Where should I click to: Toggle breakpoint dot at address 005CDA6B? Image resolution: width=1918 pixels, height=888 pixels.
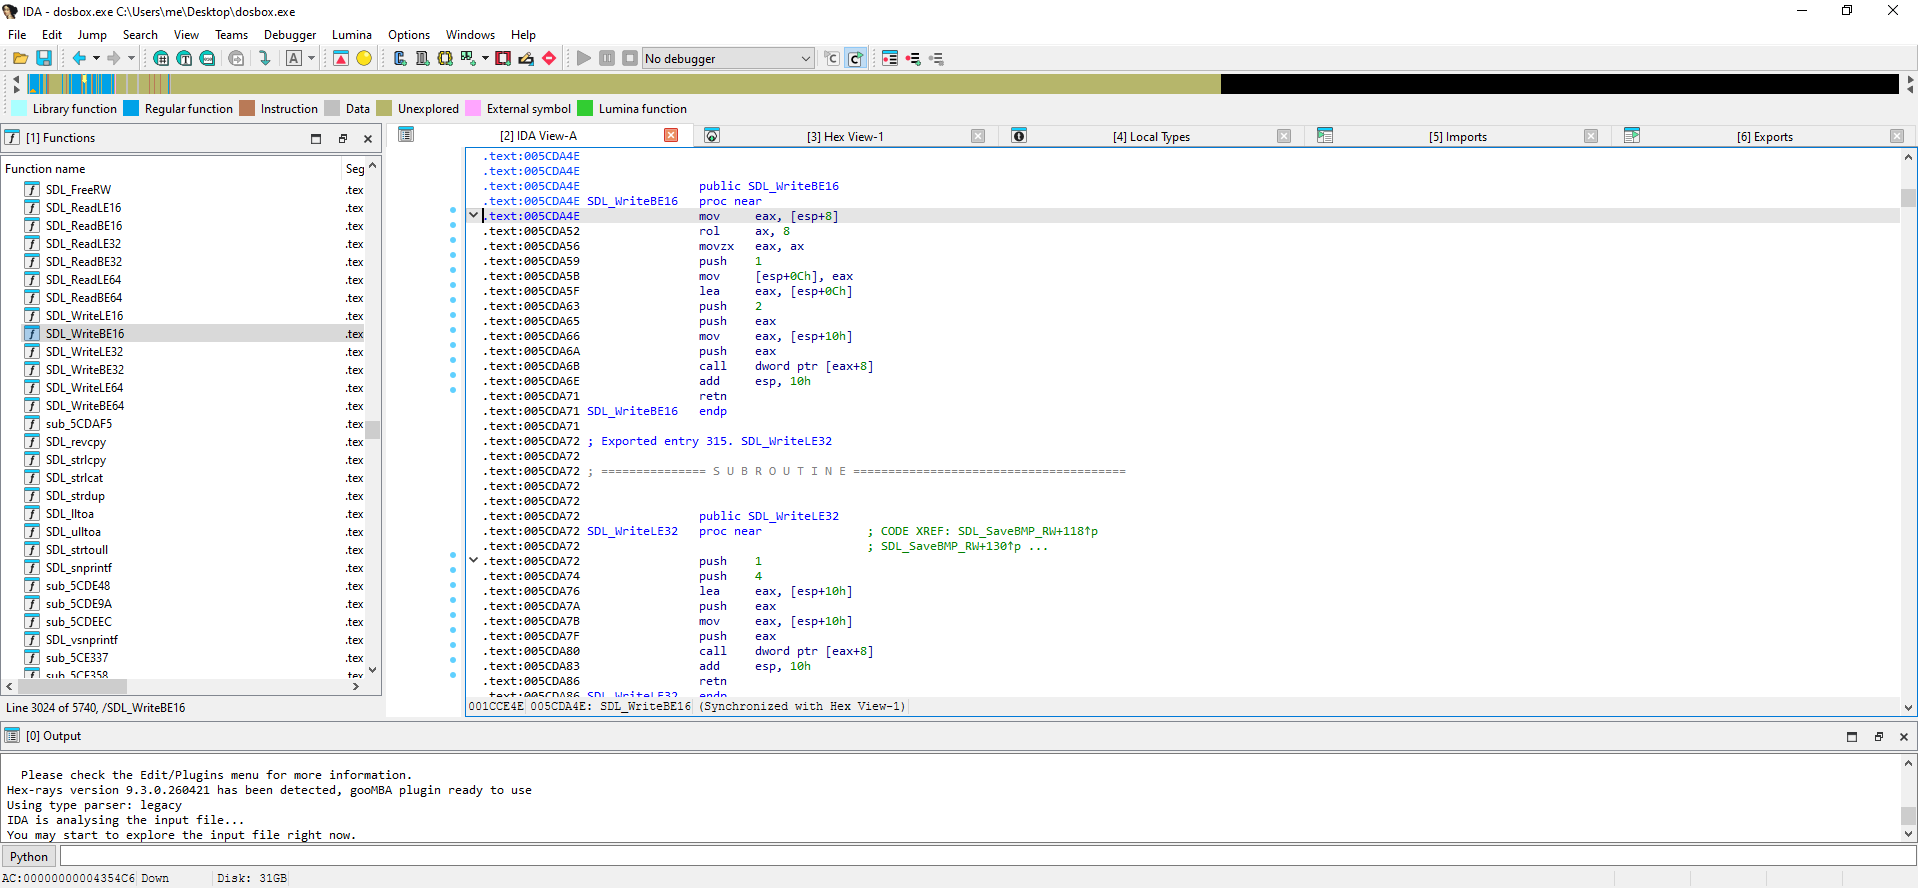(x=453, y=359)
